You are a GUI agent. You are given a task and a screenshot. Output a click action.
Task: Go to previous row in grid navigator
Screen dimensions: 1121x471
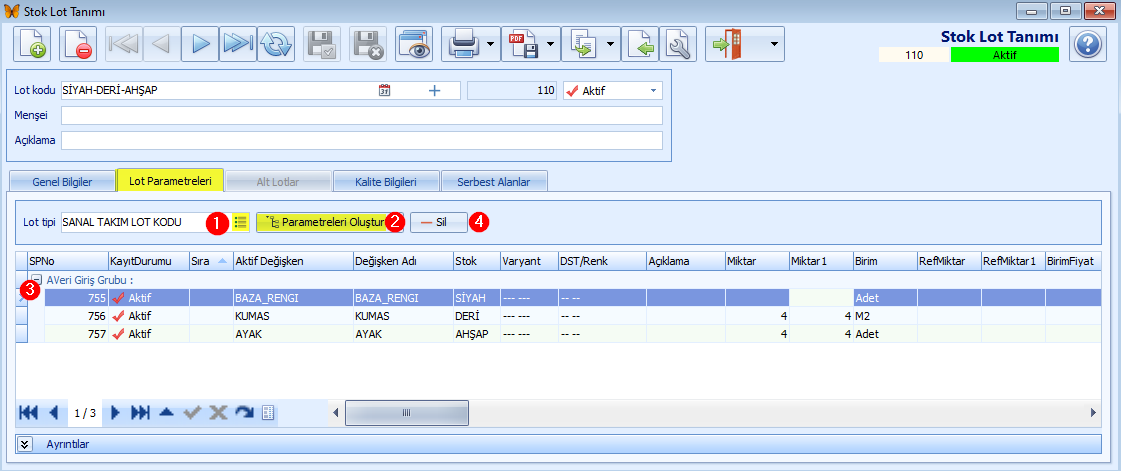pyautogui.click(x=53, y=412)
